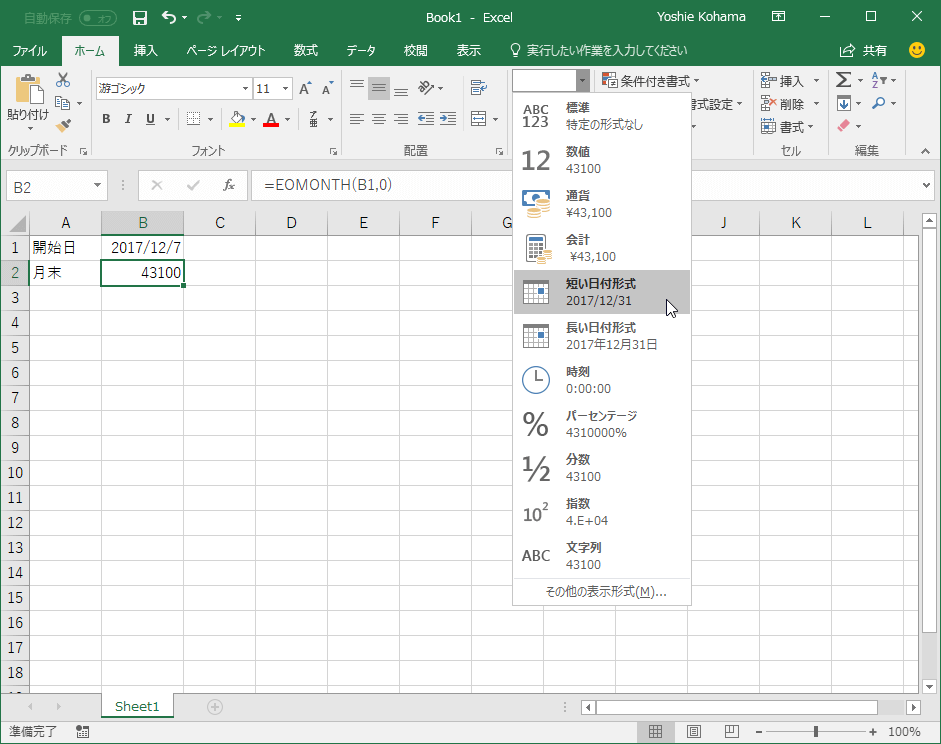Image resolution: width=941 pixels, height=744 pixels.
Task: Open the font group dialog launcher
Action: coord(333,152)
